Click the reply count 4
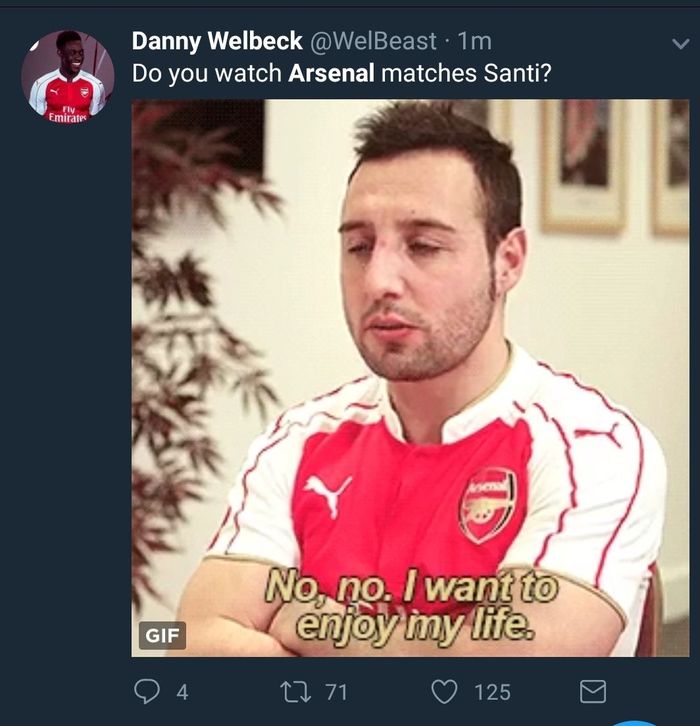Image resolution: width=700 pixels, height=726 pixels. tap(182, 693)
